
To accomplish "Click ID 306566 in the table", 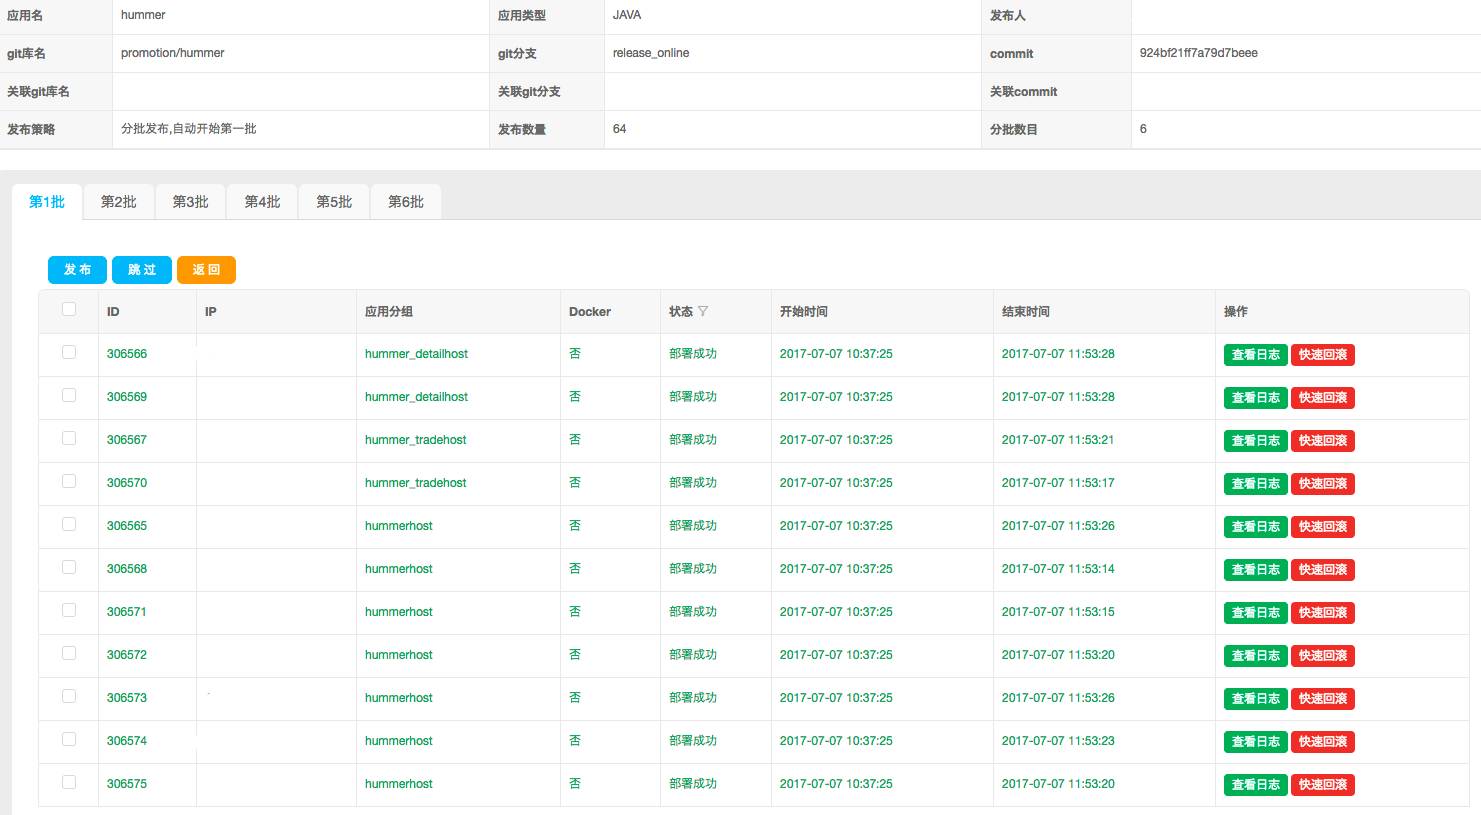I will tap(127, 354).
